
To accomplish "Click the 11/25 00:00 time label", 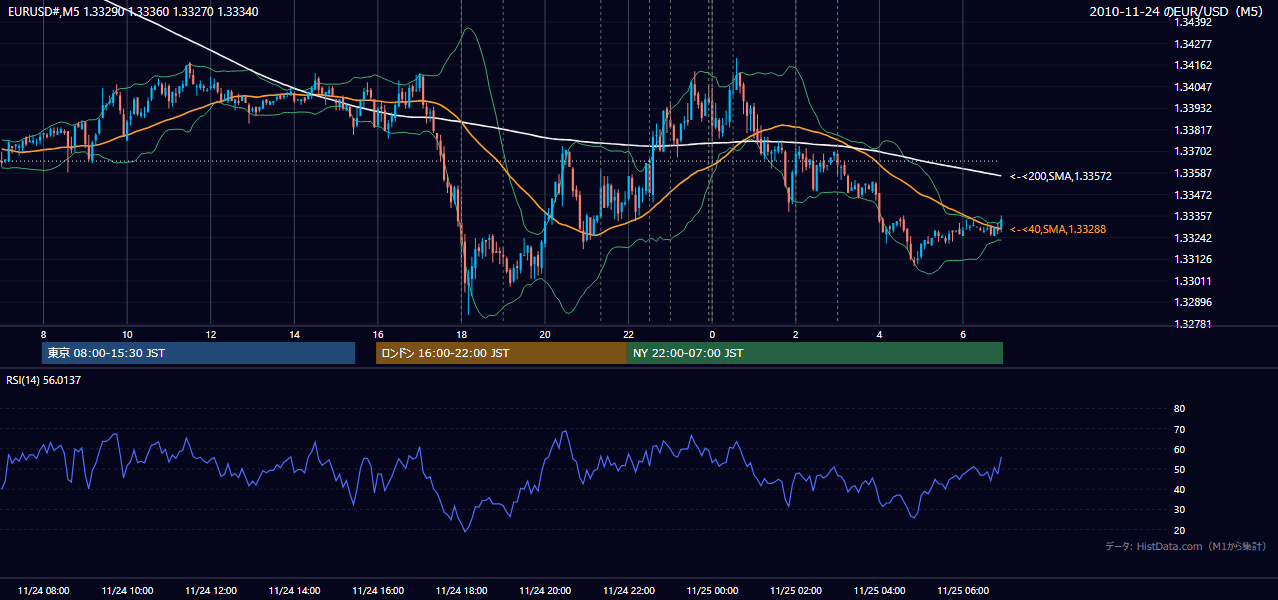I will 712,591.
